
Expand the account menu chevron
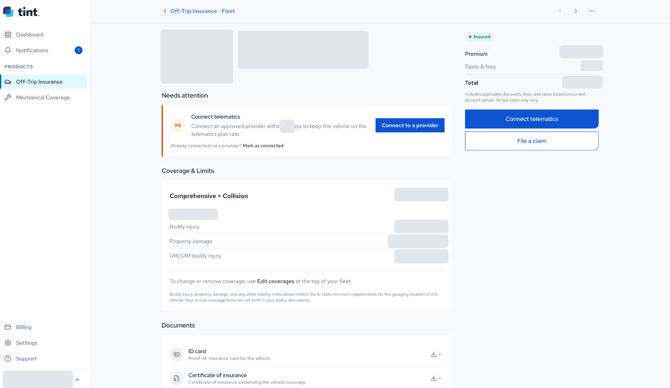coord(77,379)
